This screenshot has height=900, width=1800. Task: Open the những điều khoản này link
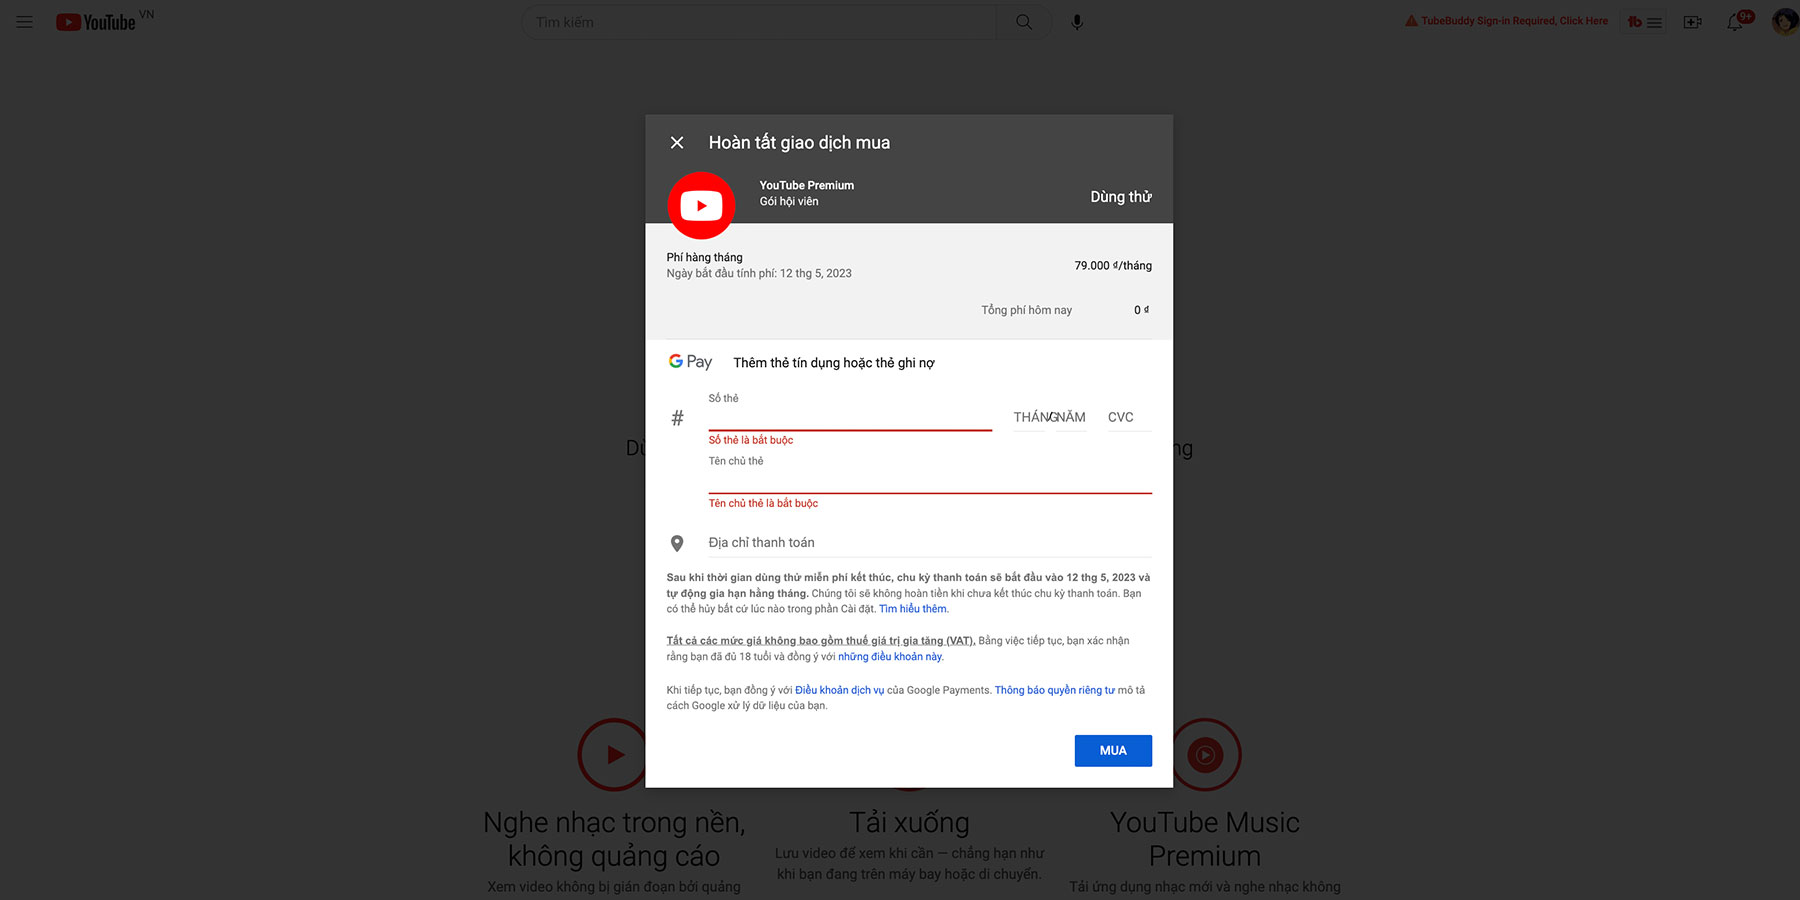[x=890, y=657]
